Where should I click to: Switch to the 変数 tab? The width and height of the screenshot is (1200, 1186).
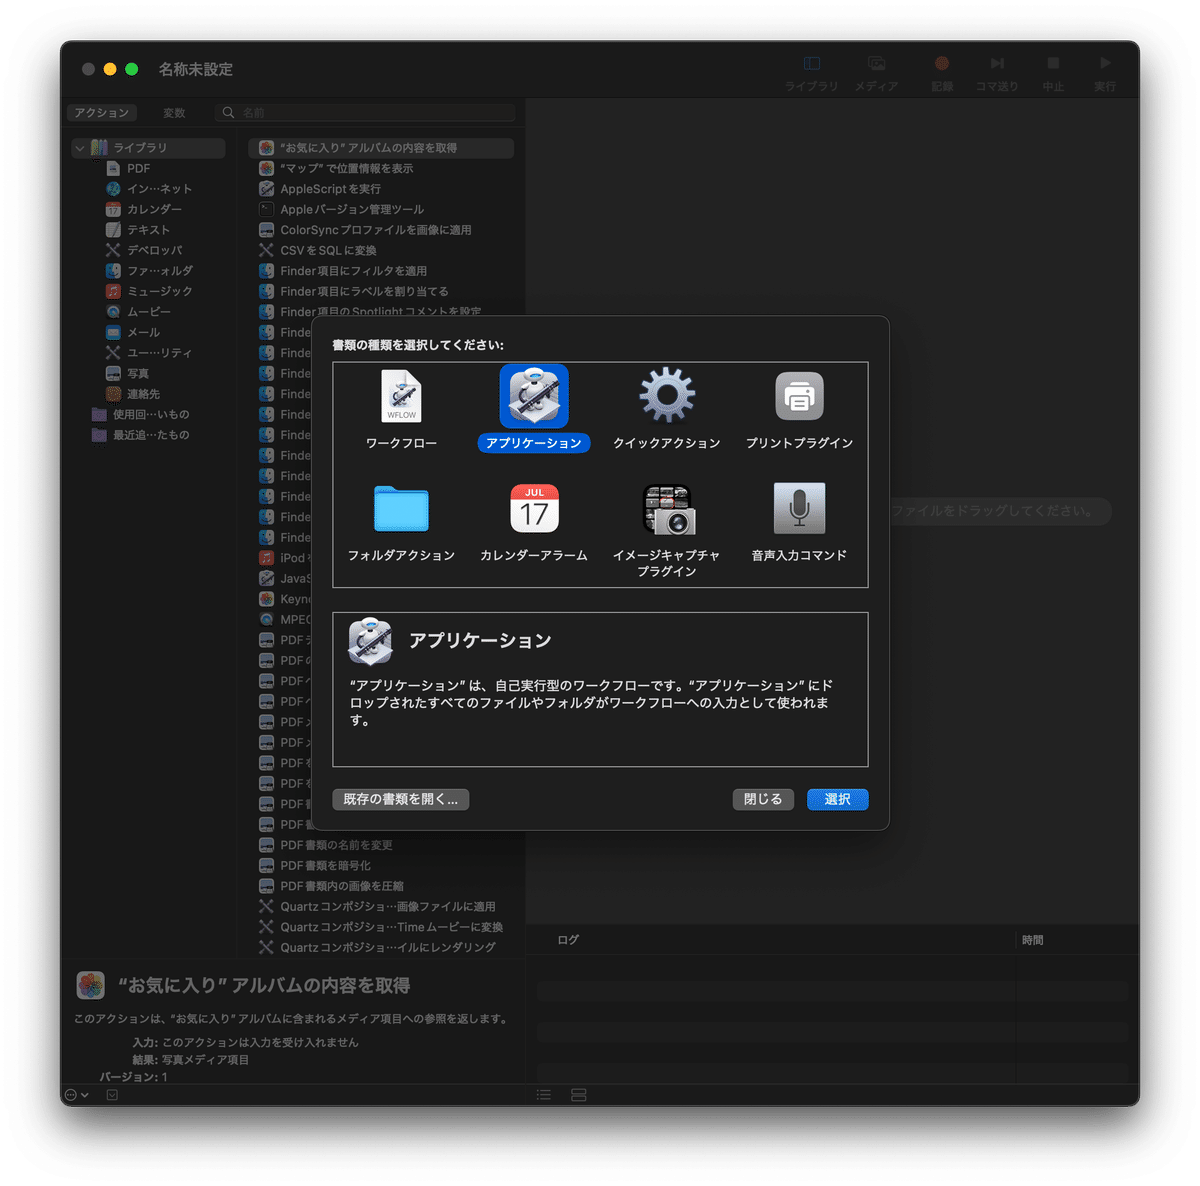(174, 113)
